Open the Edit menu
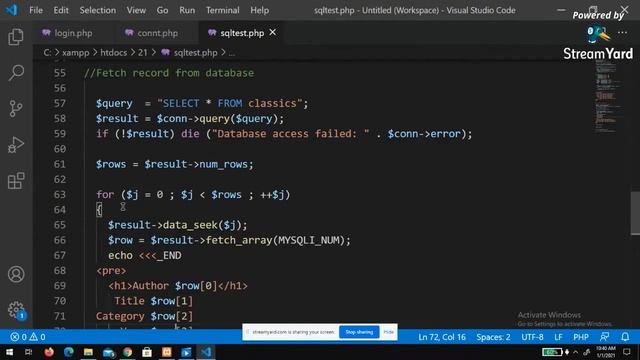This screenshot has width=640, height=360. [x=61, y=10]
